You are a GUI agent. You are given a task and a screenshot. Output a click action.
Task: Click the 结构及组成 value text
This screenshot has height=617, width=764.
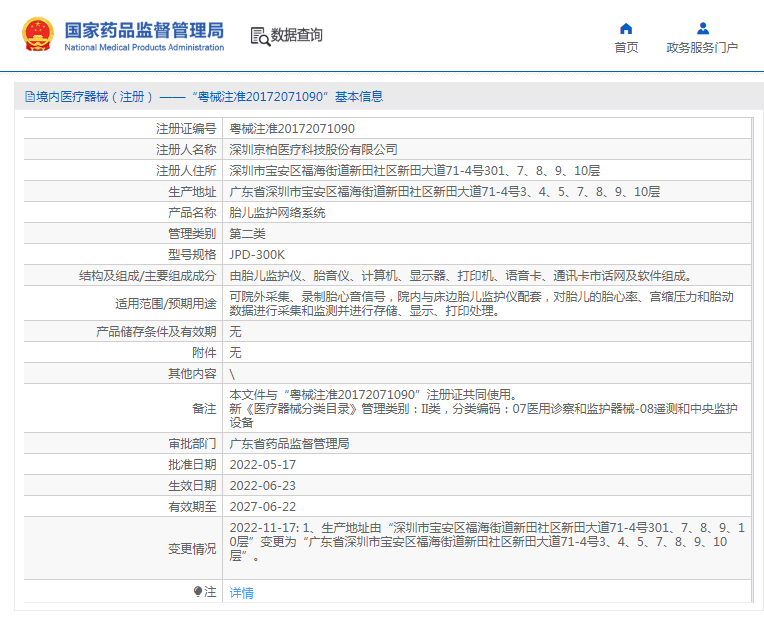(x=461, y=276)
